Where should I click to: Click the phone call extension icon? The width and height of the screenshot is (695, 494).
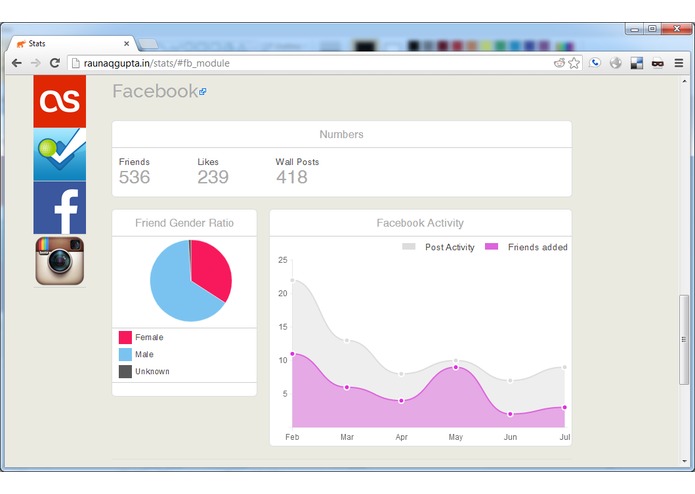coord(595,63)
